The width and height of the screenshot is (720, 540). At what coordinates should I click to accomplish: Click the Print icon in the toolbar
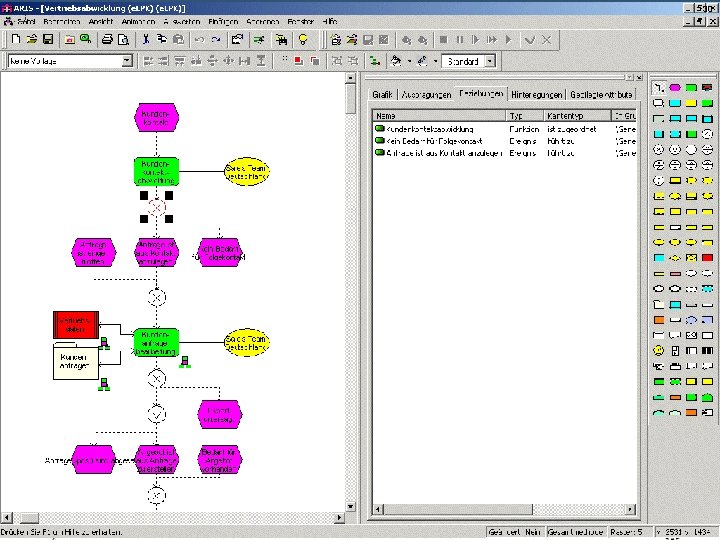click(107, 40)
